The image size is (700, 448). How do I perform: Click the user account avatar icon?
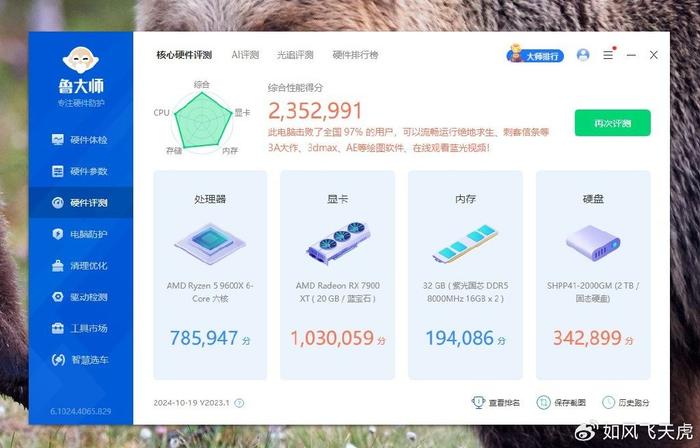(583, 55)
